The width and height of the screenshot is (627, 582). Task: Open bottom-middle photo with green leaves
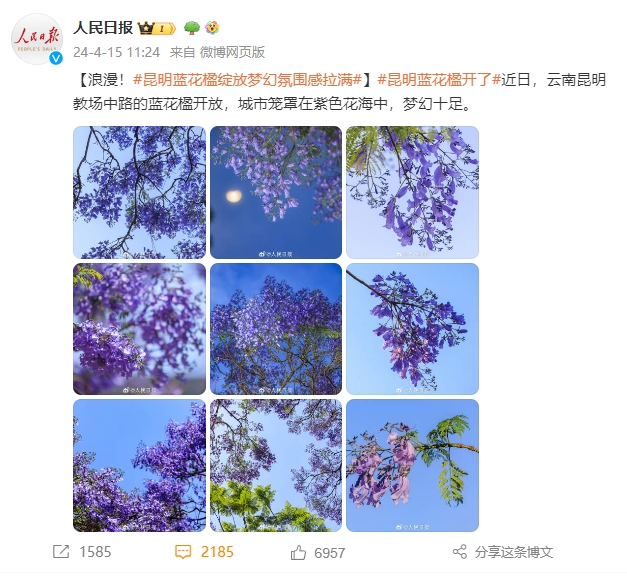tap(276, 465)
